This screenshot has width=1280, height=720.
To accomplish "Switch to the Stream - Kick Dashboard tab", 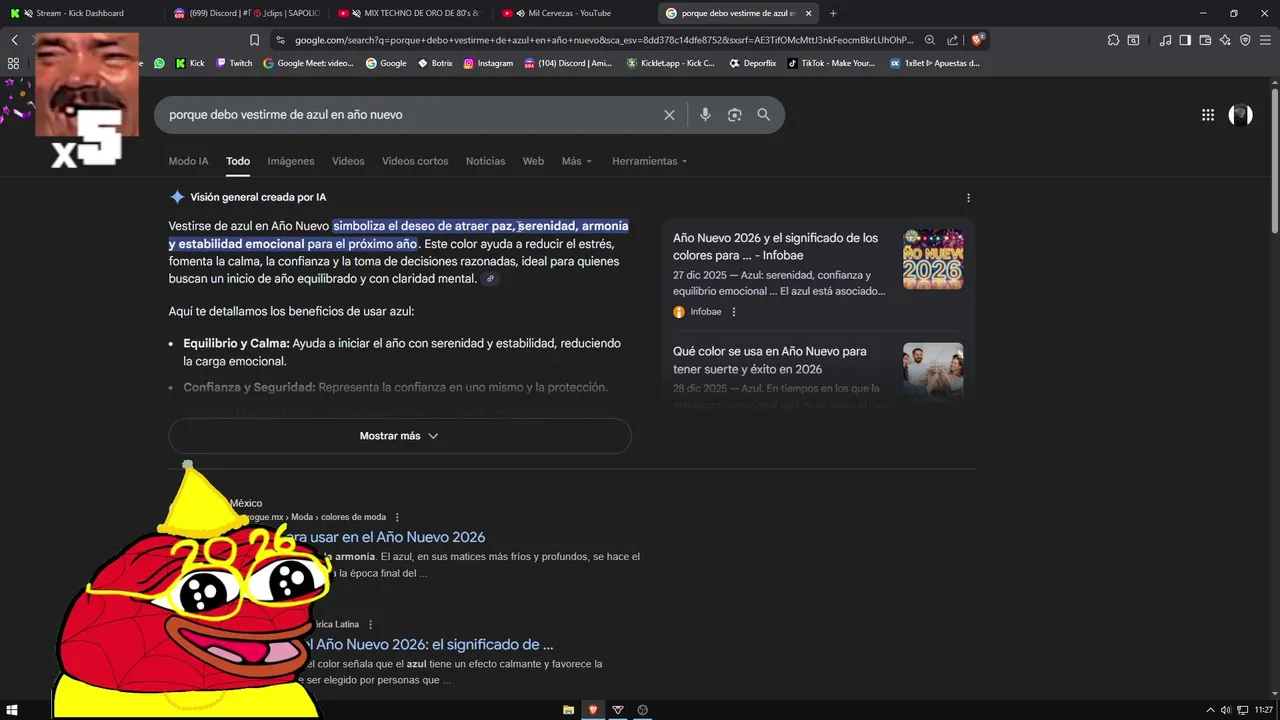I will pos(82,13).
